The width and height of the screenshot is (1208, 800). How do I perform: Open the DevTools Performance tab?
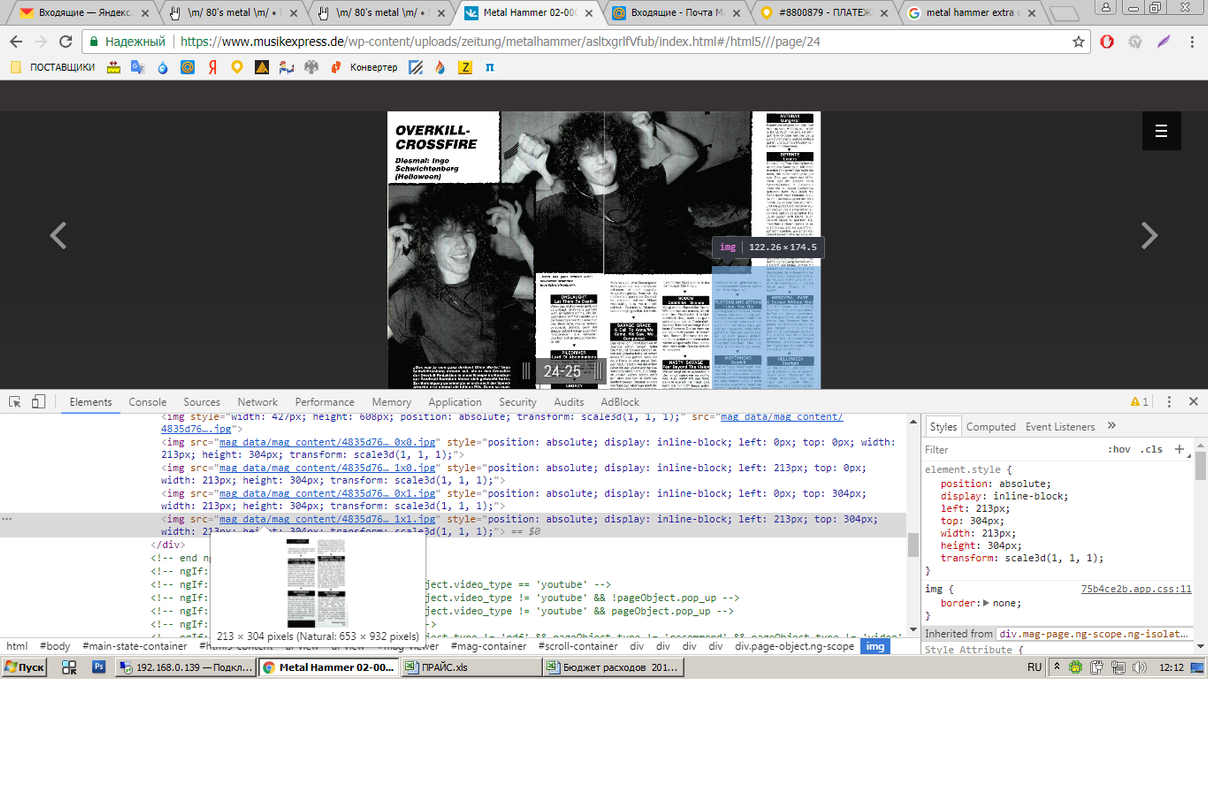pos(325,402)
